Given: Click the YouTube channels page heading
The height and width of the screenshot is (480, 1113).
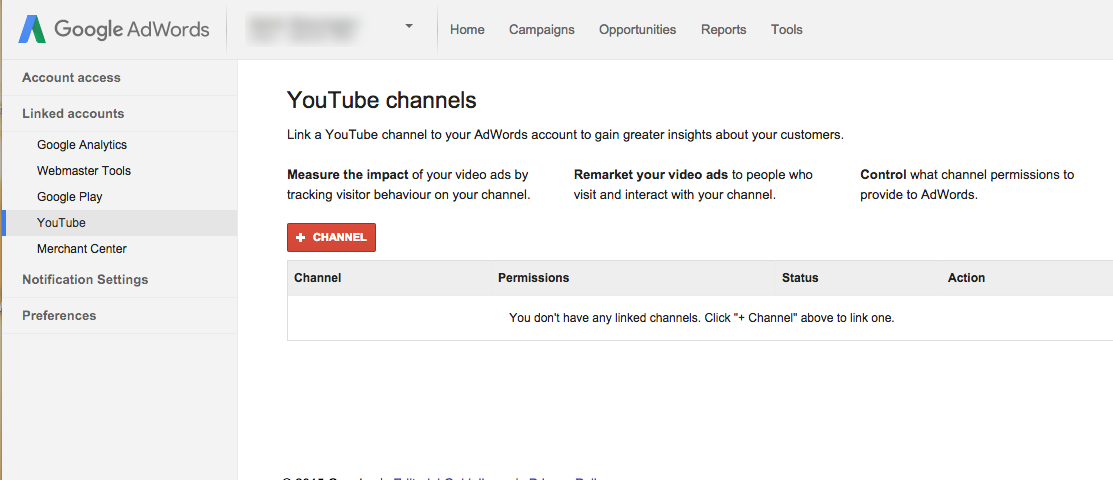Looking at the screenshot, I should [x=381, y=101].
